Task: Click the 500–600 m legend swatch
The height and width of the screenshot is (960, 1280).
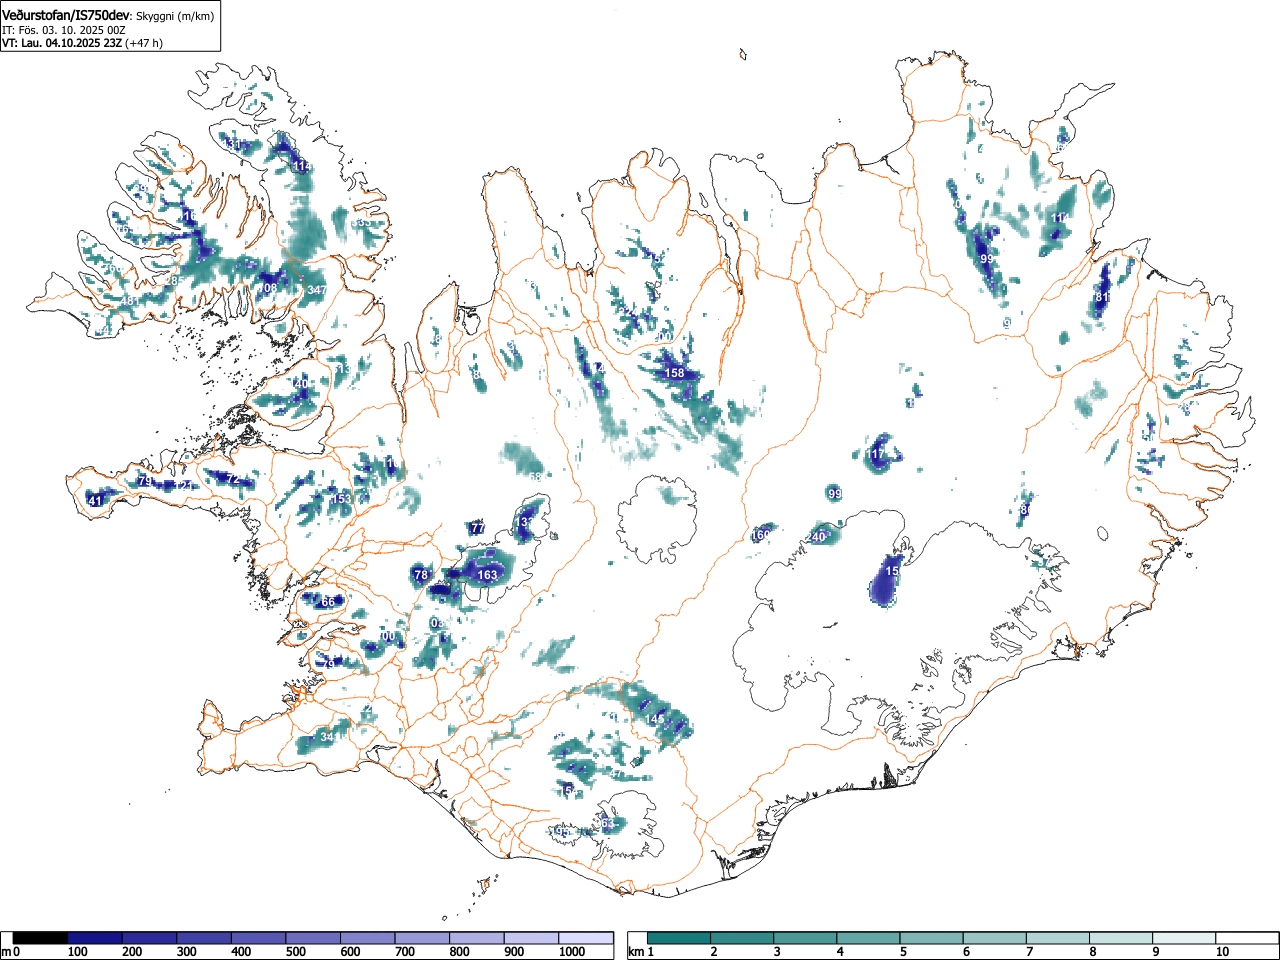Action: 313,938
